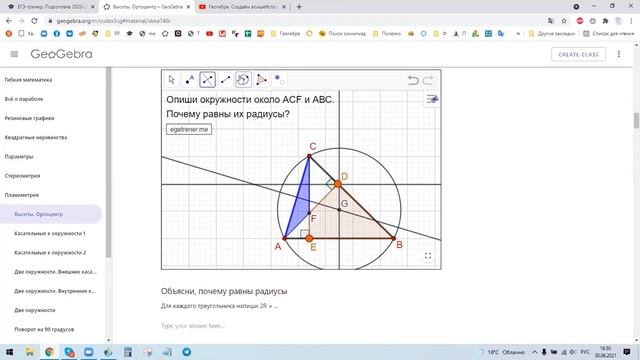Enter fullscreen with the applet corner icon

pos(428,256)
